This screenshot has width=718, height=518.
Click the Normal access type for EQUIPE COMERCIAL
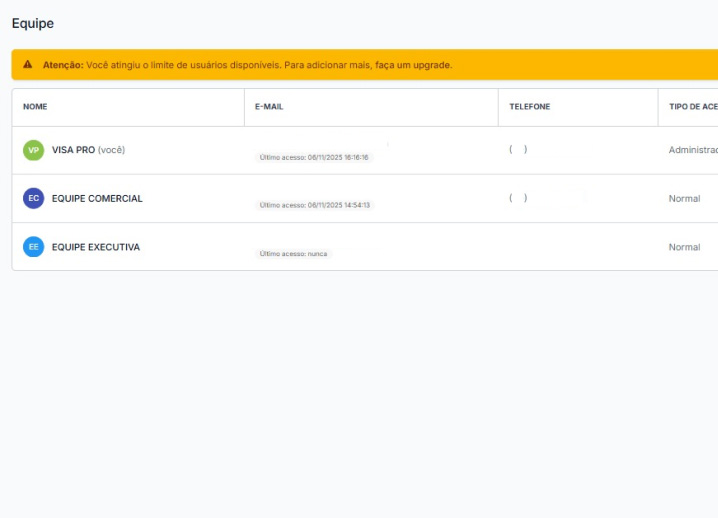pyautogui.click(x=684, y=198)
